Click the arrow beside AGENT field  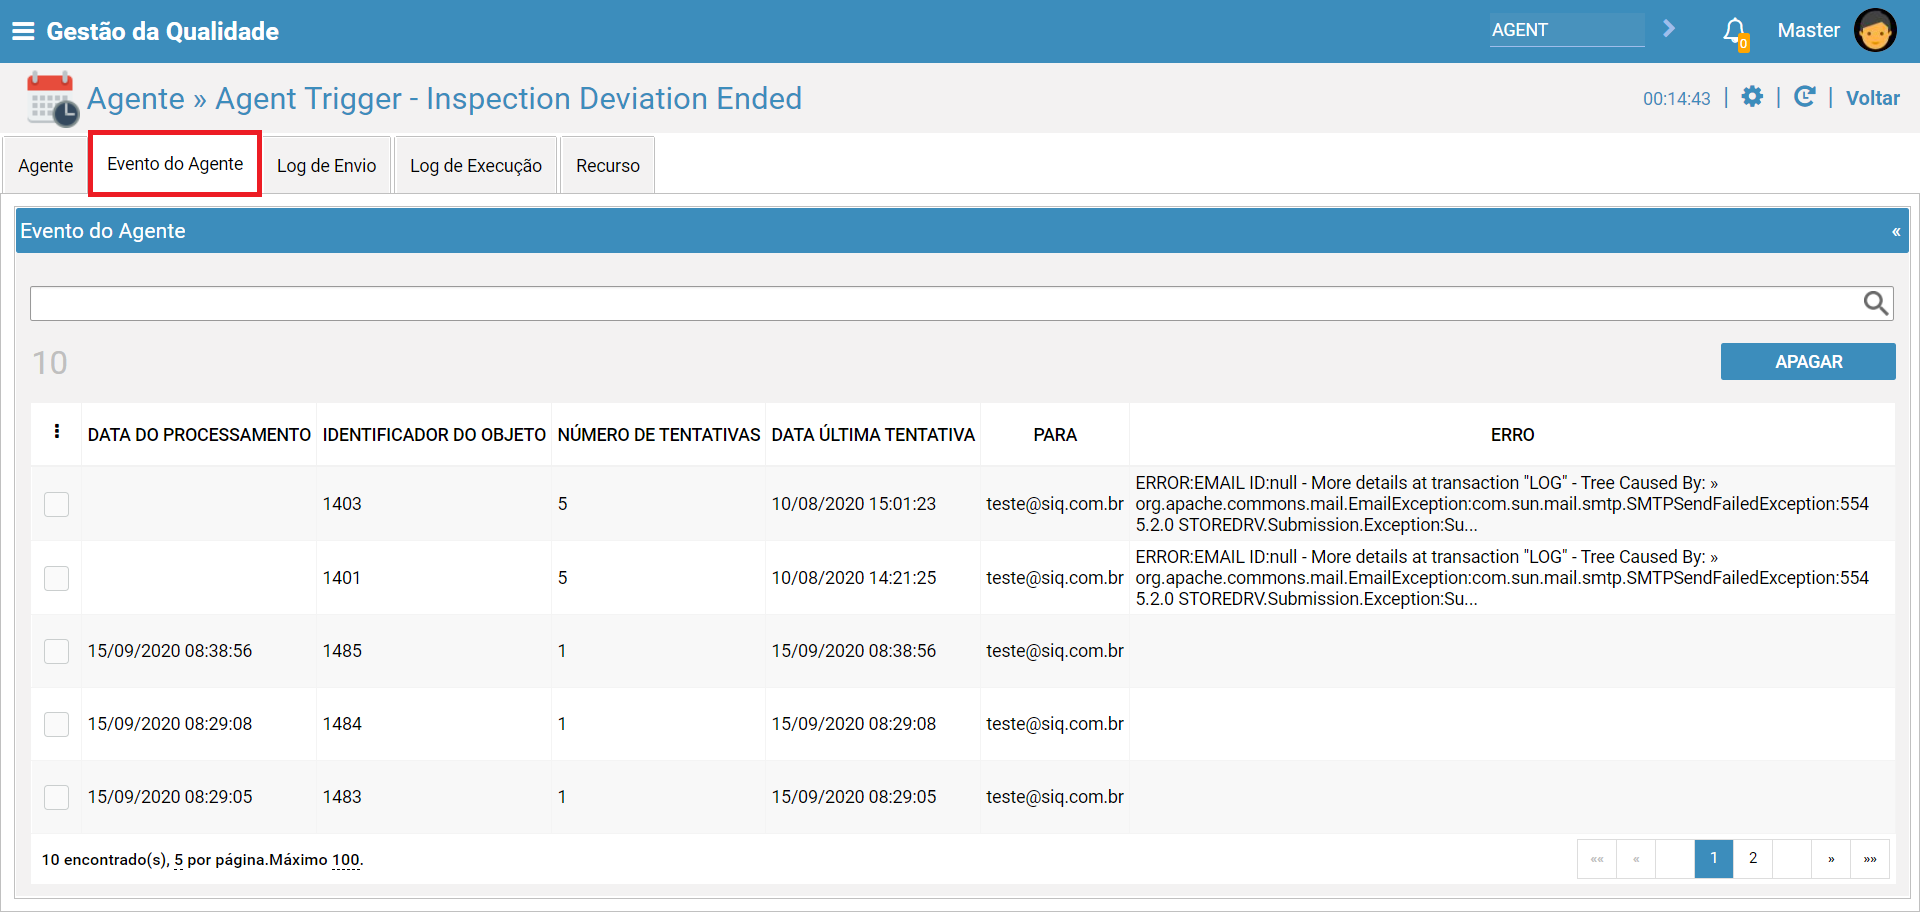point(1669,29)
